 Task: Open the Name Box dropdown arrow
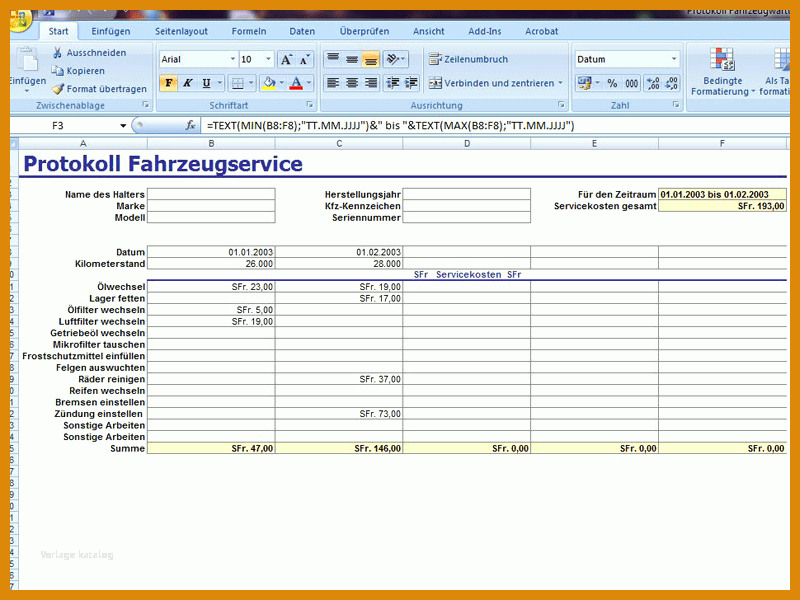coord(123,126)
